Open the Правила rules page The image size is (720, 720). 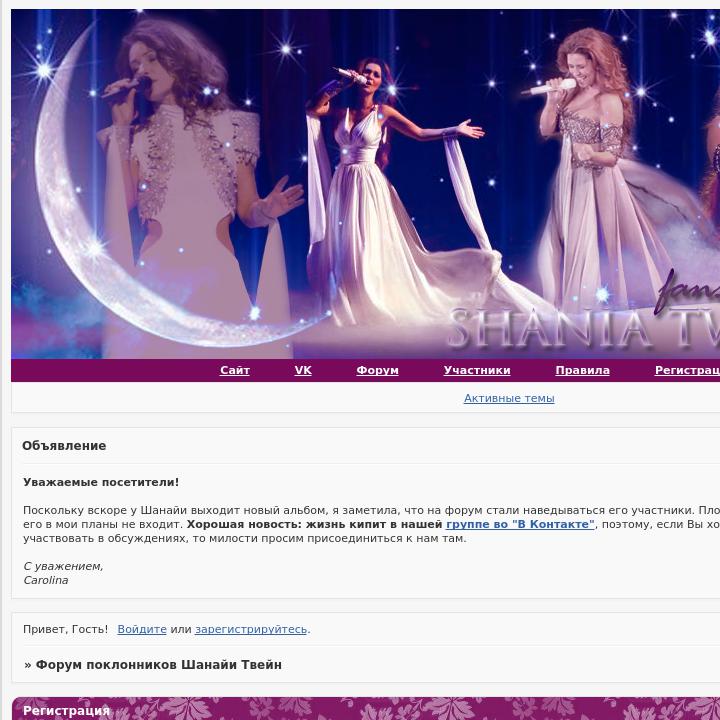point(583,370)
